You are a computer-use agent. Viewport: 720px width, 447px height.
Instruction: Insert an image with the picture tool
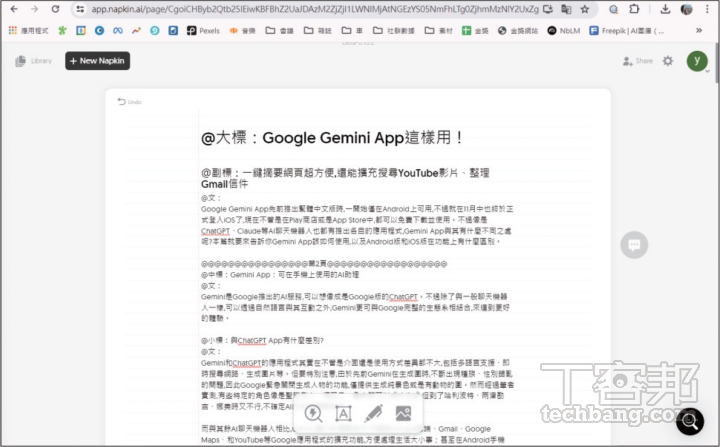point(403,413)
